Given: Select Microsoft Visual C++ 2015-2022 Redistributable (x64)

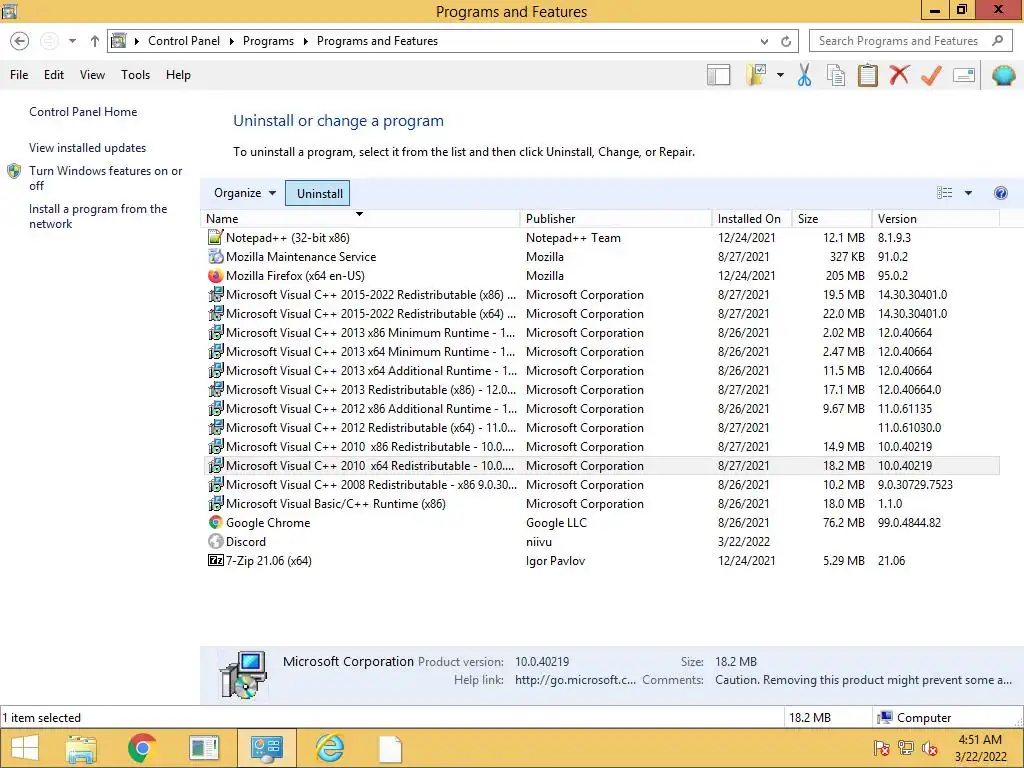Looking at the screenshot, I should 601,313.
